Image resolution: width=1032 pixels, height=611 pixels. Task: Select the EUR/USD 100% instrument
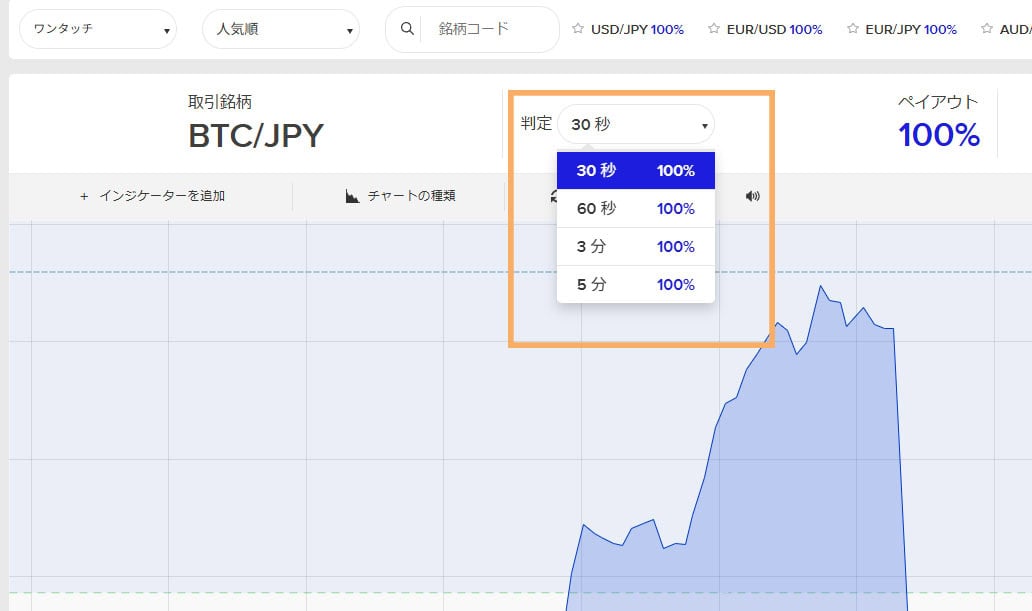click(x=775, y=30)
